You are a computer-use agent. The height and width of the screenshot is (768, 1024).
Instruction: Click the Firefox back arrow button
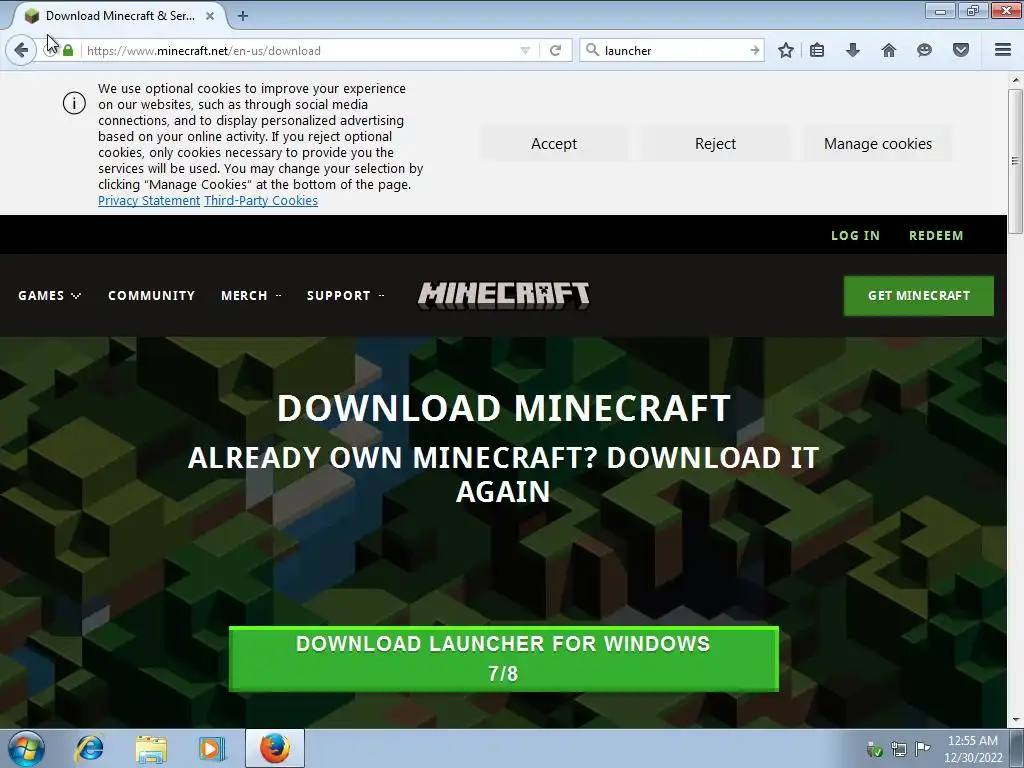[21, 50]
